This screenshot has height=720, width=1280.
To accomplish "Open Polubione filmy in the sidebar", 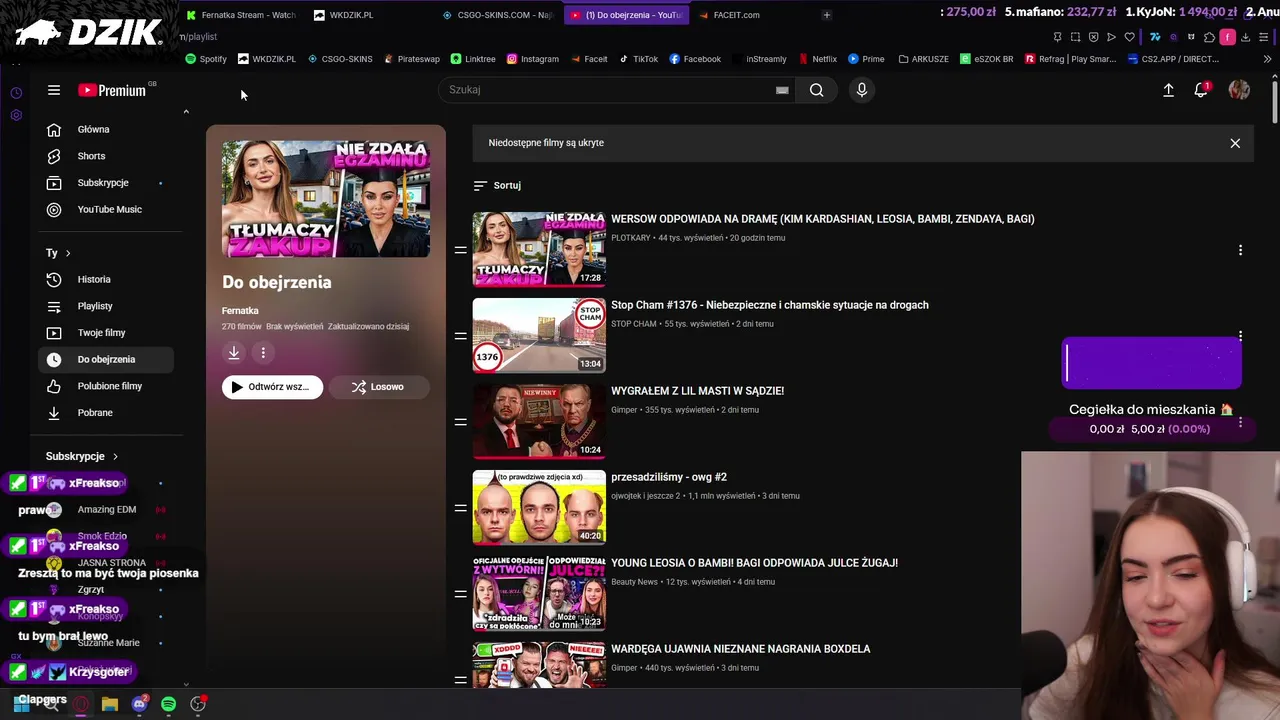I will [106, 386].
